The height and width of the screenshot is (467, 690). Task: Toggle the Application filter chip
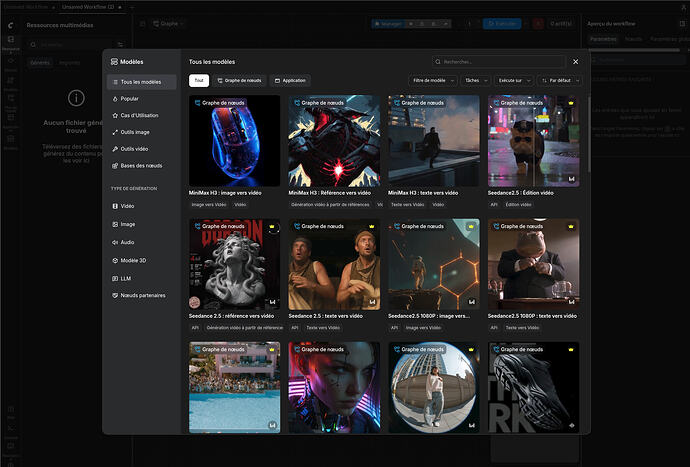290,81
